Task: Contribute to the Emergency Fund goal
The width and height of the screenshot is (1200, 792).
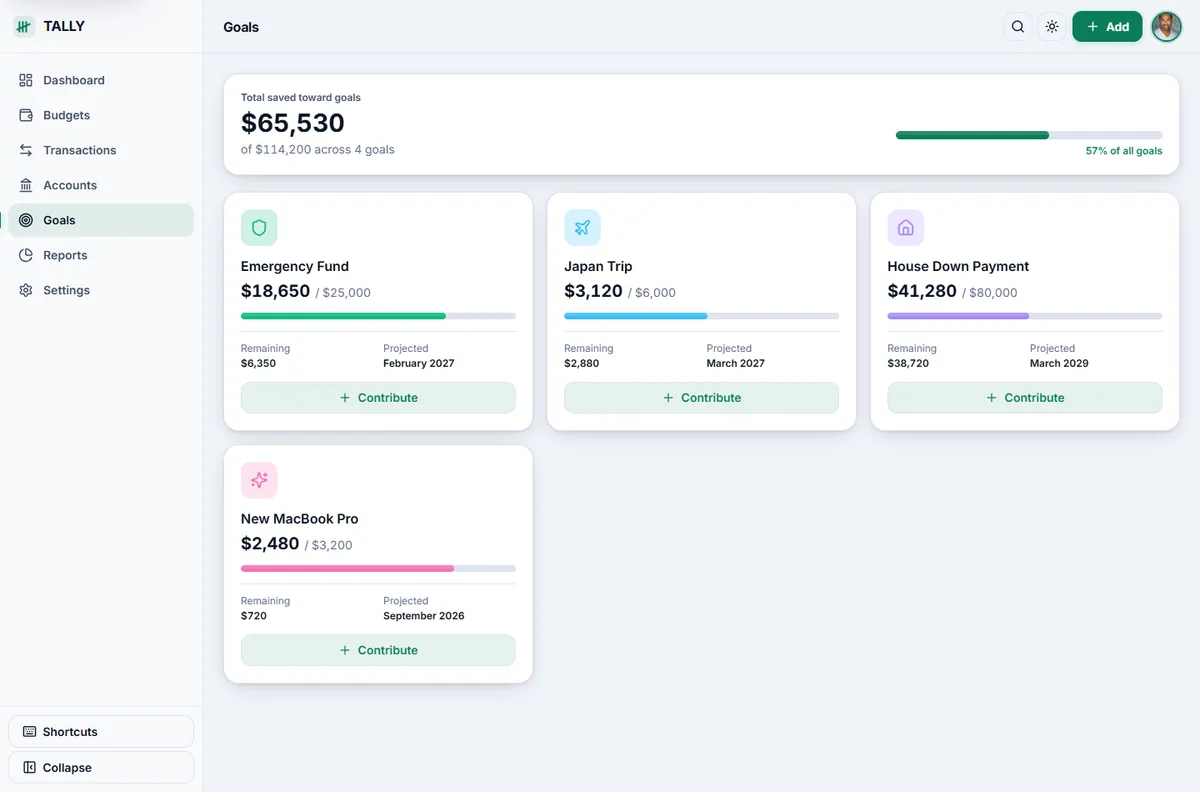Action: tap(378, 398)
